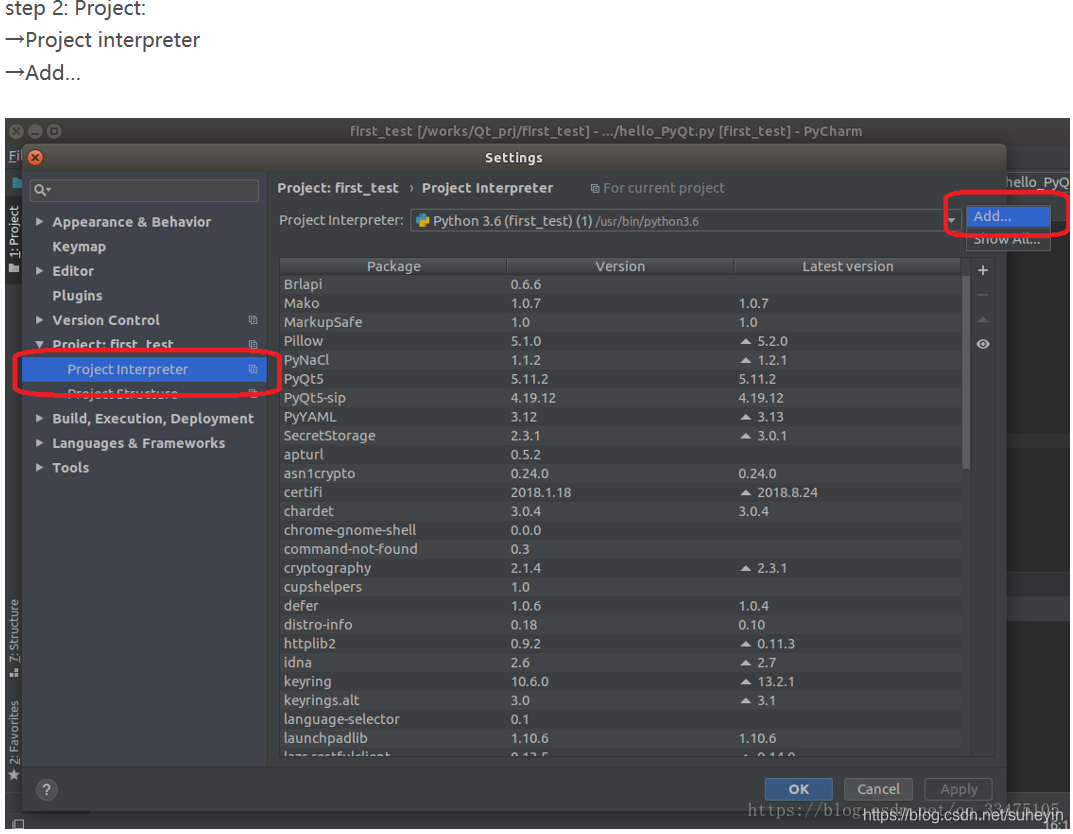
Task: Click the settings search input field
Action: (x=144, y=190)
